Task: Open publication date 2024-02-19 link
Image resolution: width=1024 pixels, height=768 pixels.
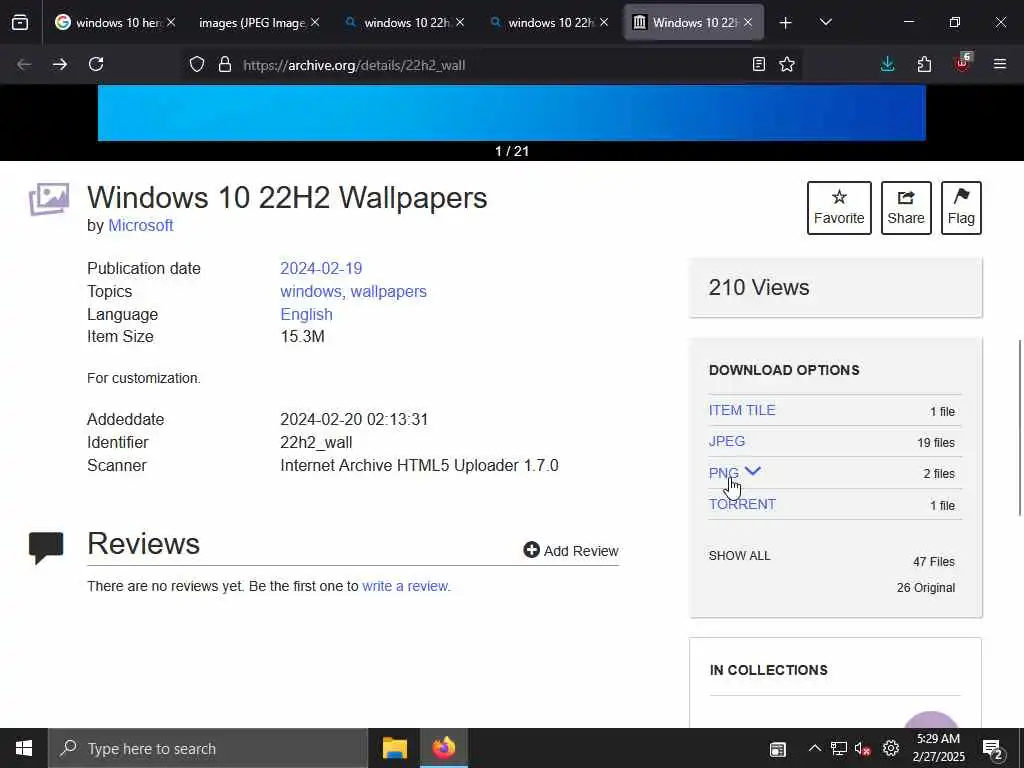Action: tap(321, 268)
